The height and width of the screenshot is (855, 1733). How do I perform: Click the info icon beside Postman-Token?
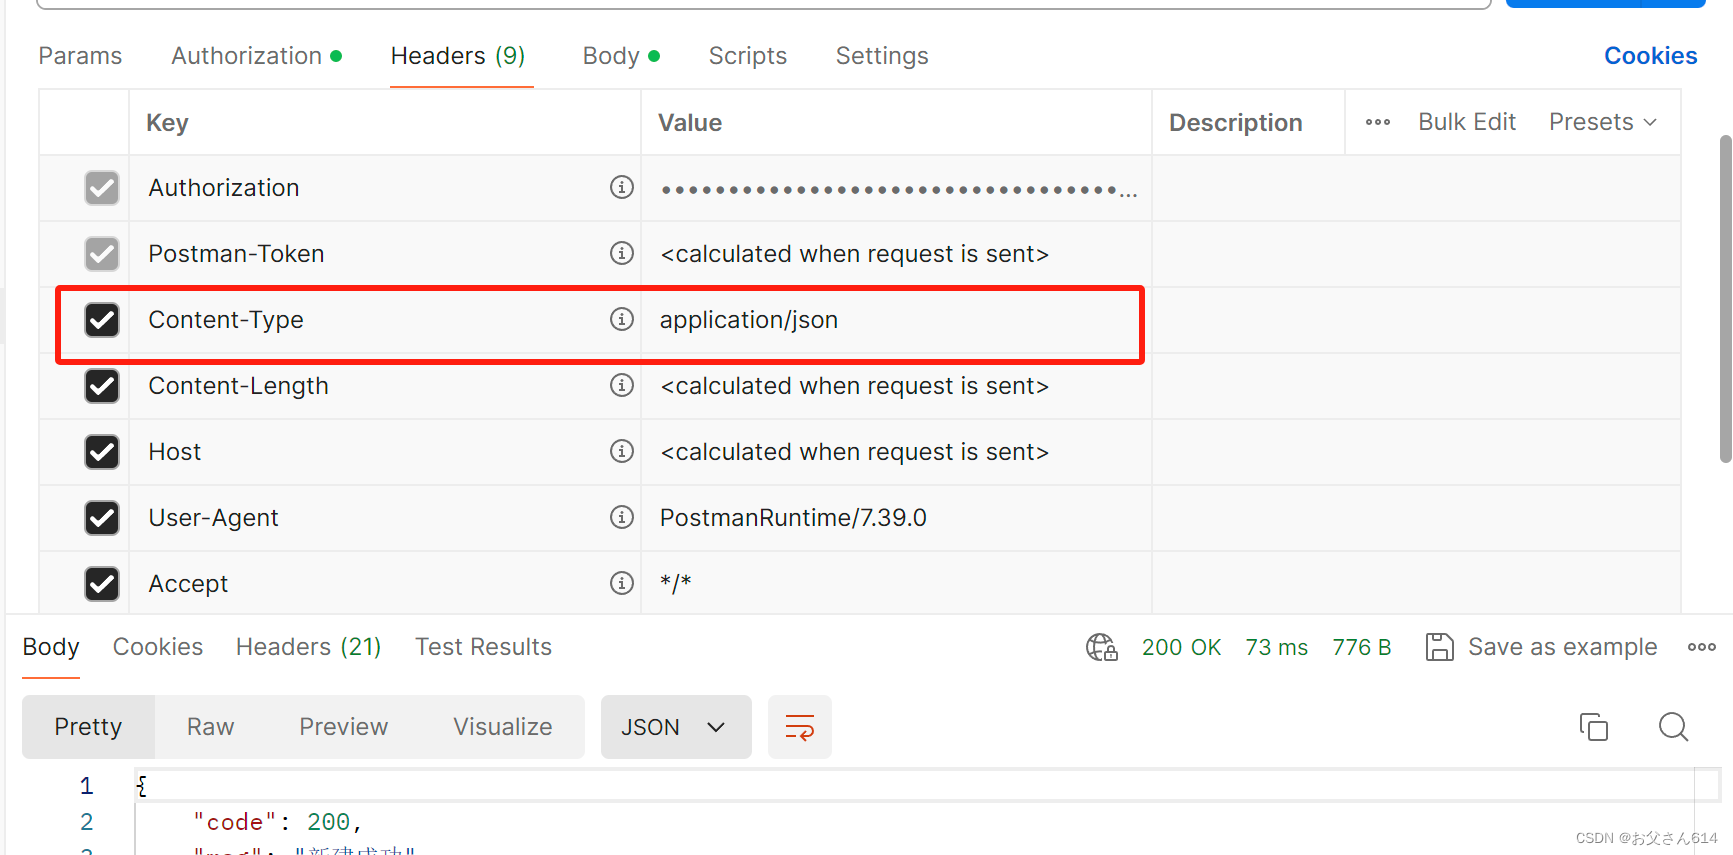tap(622, 253)
